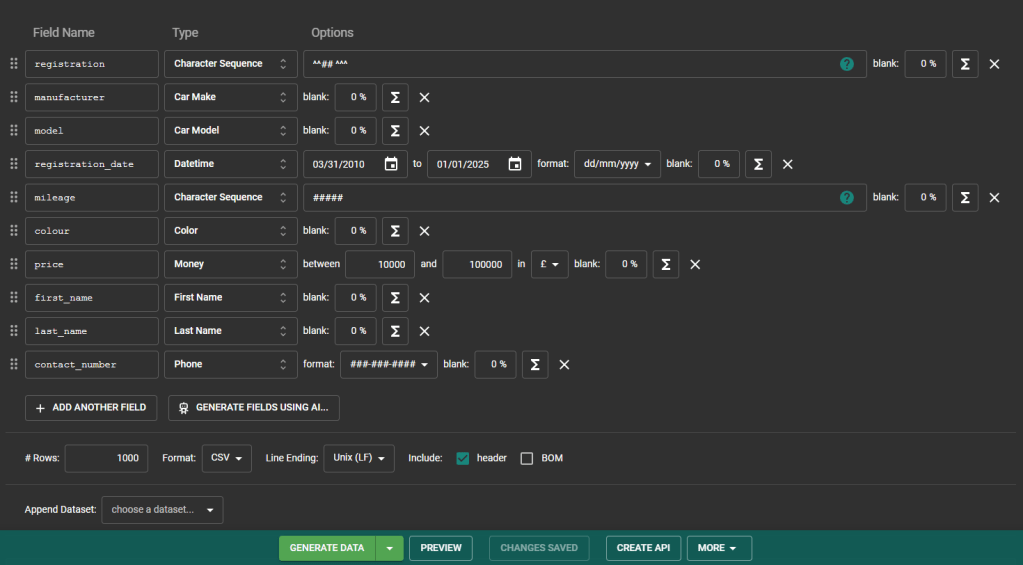Open the Generate Data split-button arrow

[390, 548]
